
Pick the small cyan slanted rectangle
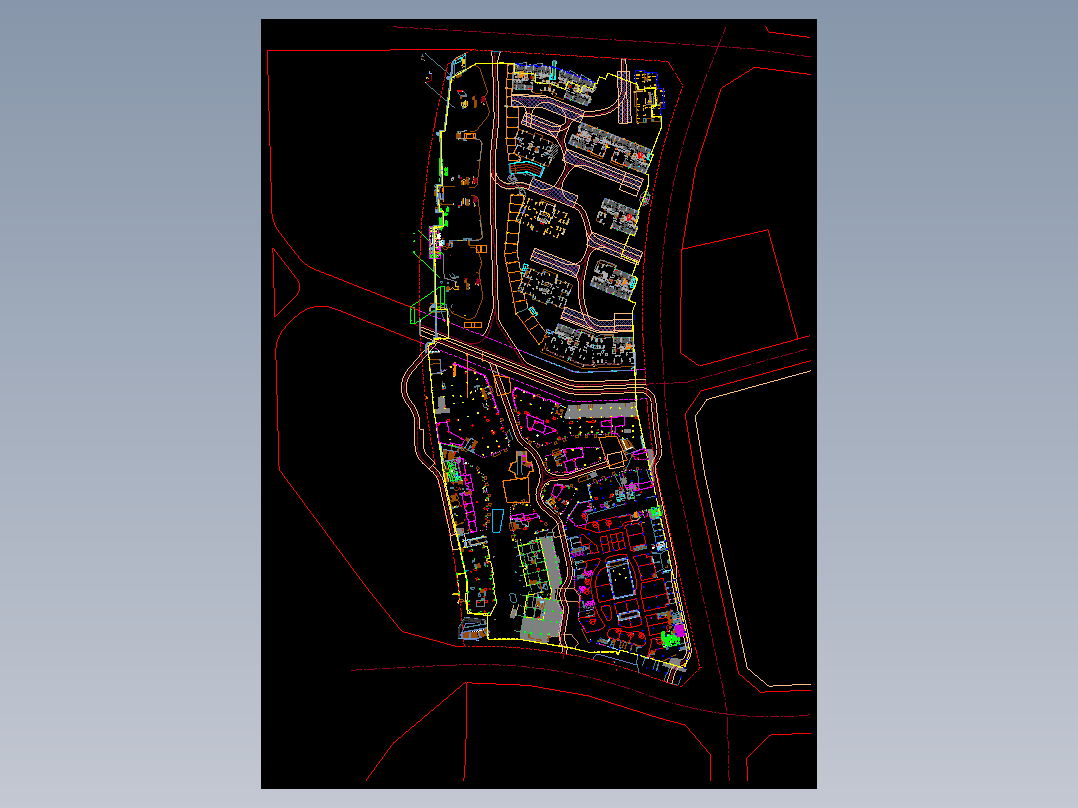coord(497,520)
